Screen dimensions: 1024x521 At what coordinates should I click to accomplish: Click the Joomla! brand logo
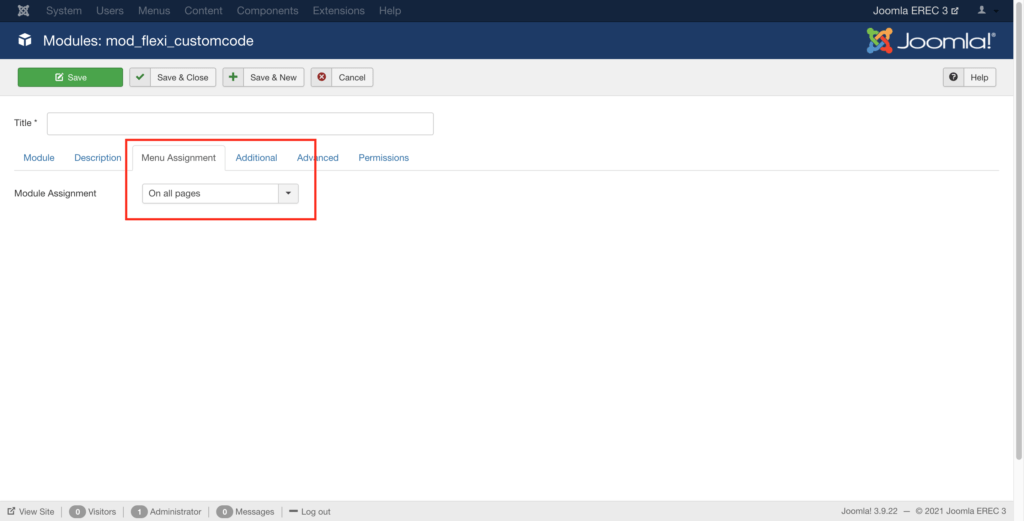931,40
